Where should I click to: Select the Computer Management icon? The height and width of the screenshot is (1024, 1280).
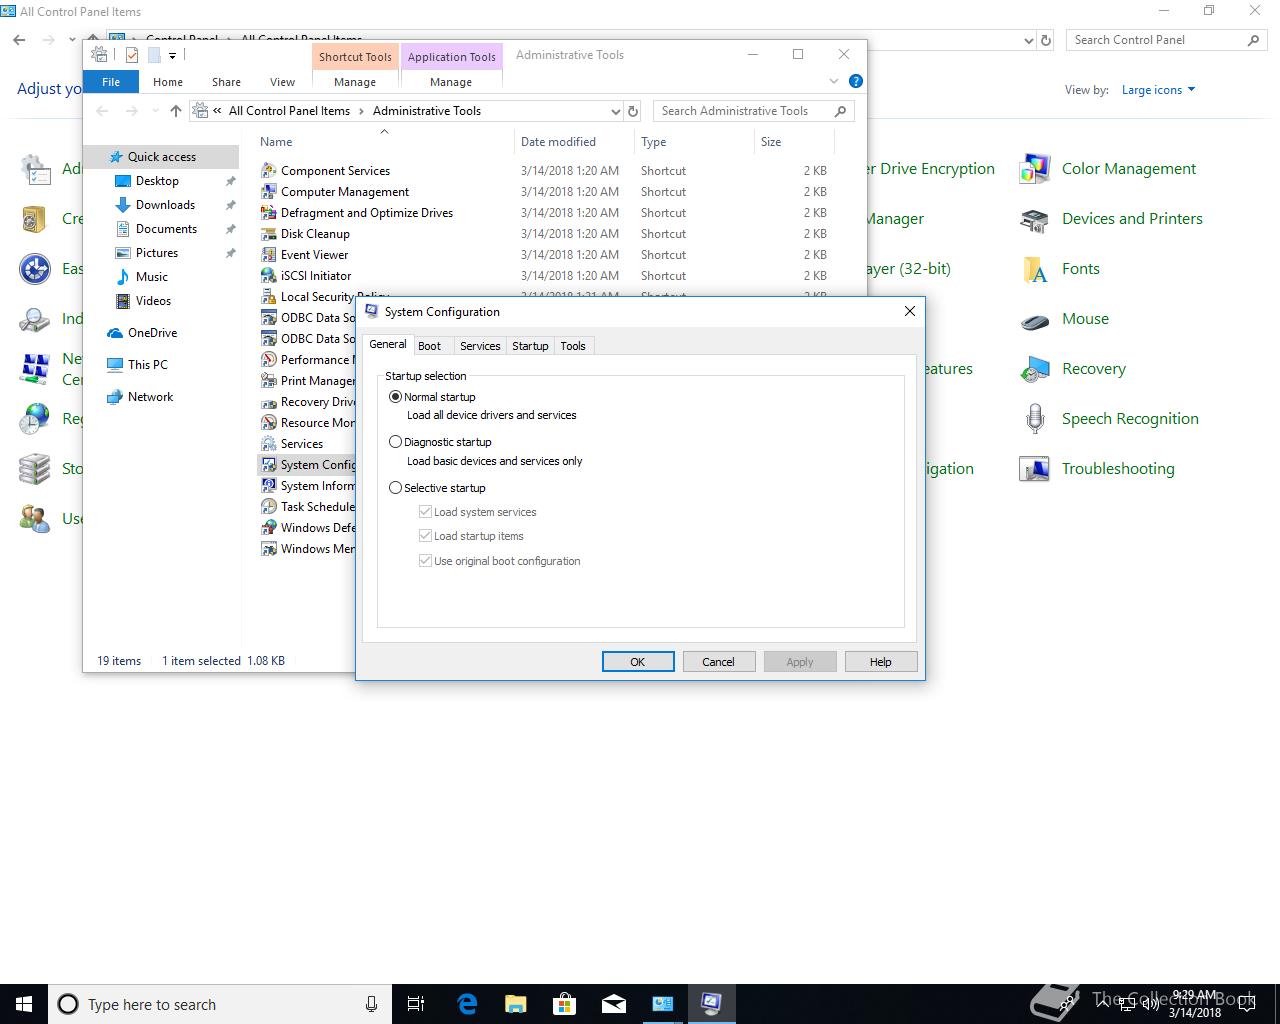[x=268, y=192]
